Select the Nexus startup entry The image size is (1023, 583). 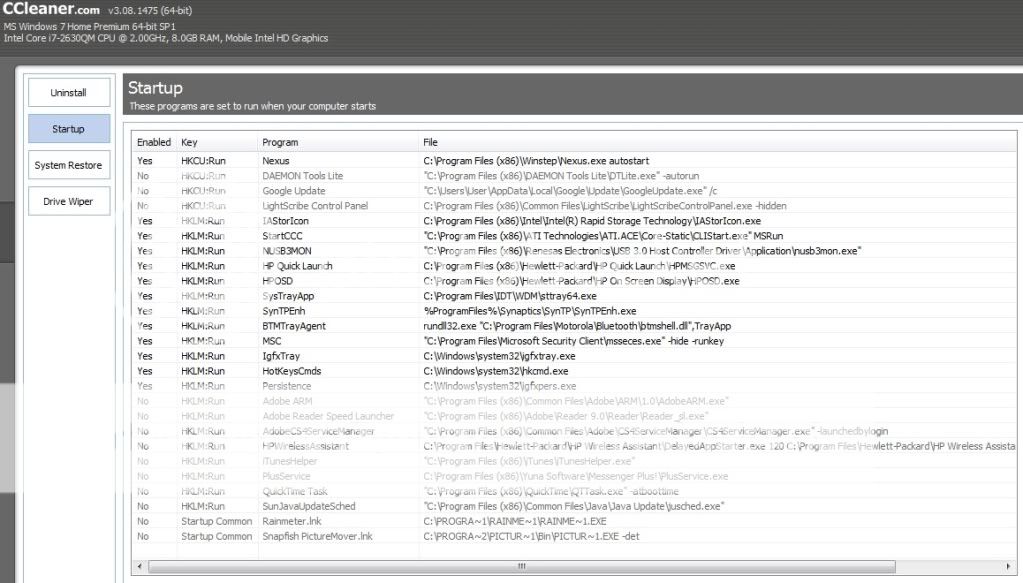coord(276,160)
